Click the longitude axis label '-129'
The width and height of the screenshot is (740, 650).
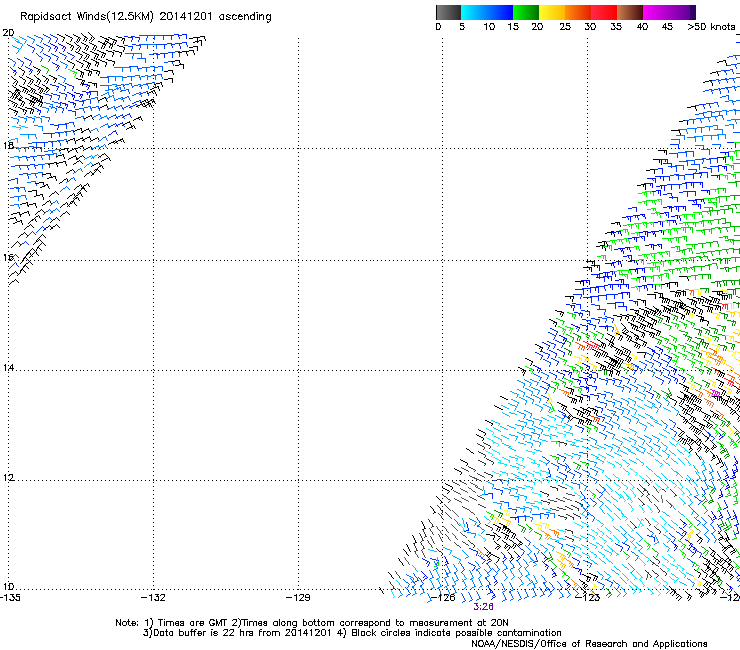298,598
